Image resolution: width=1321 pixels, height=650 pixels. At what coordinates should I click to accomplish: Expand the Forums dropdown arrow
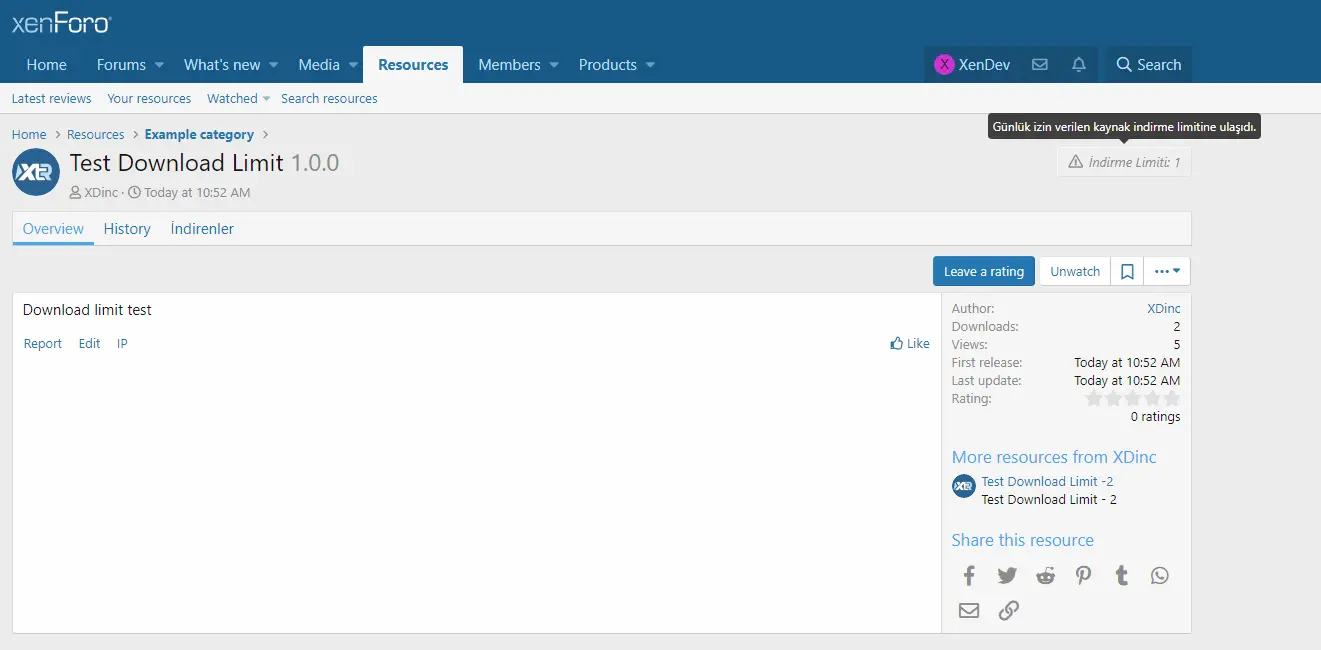pyautogui.click(x=158, y=65)
